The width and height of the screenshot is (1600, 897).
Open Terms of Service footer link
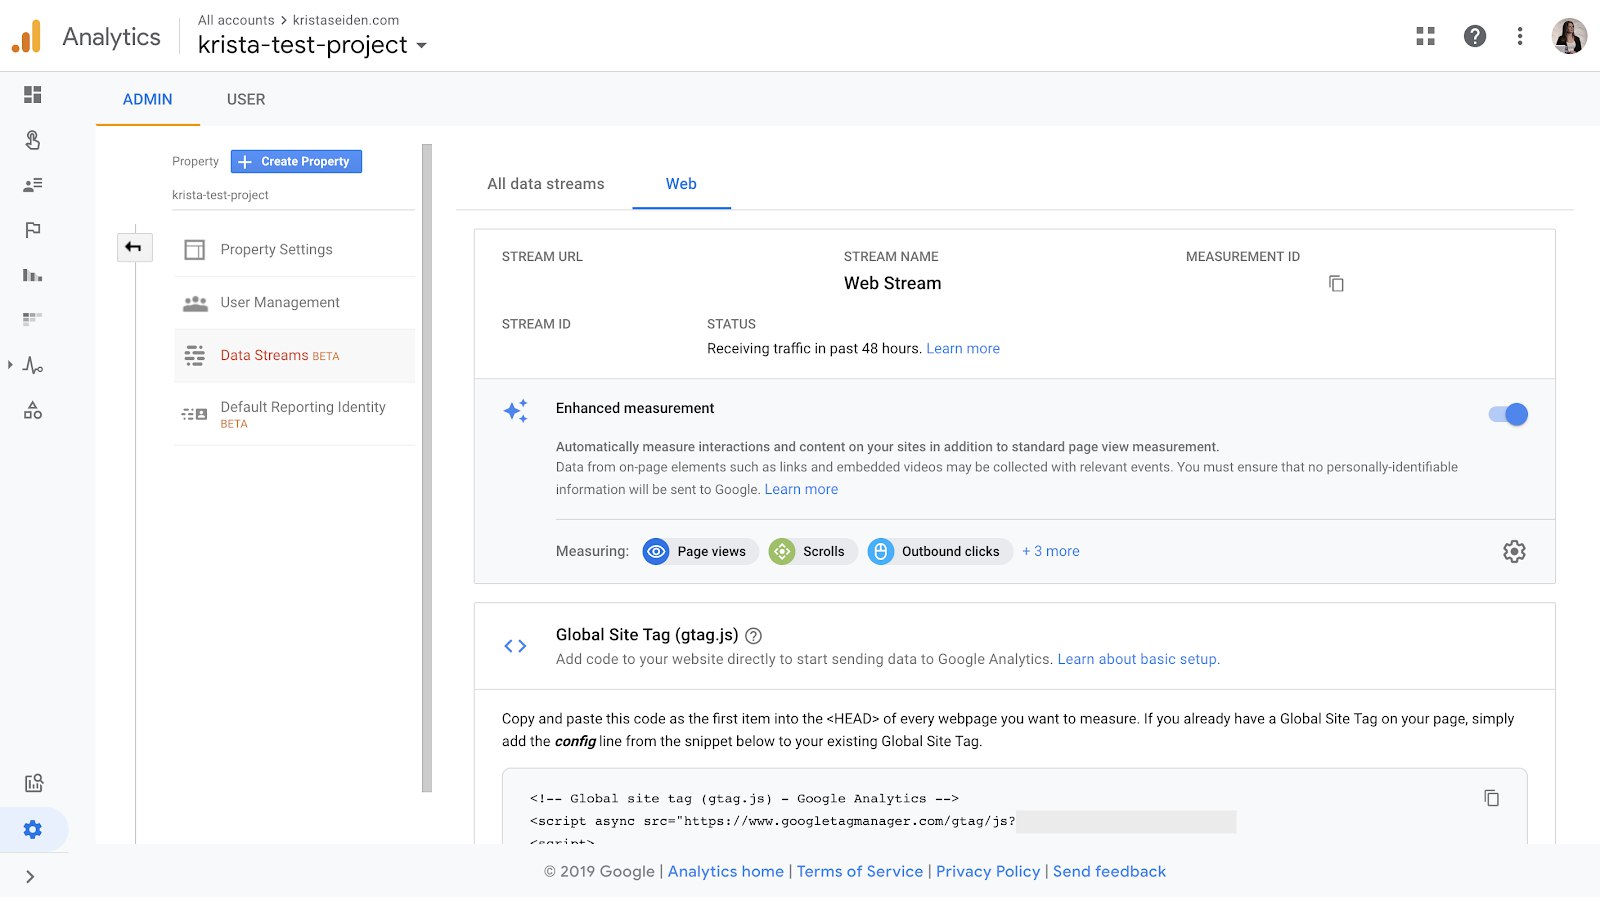point(860,872)
